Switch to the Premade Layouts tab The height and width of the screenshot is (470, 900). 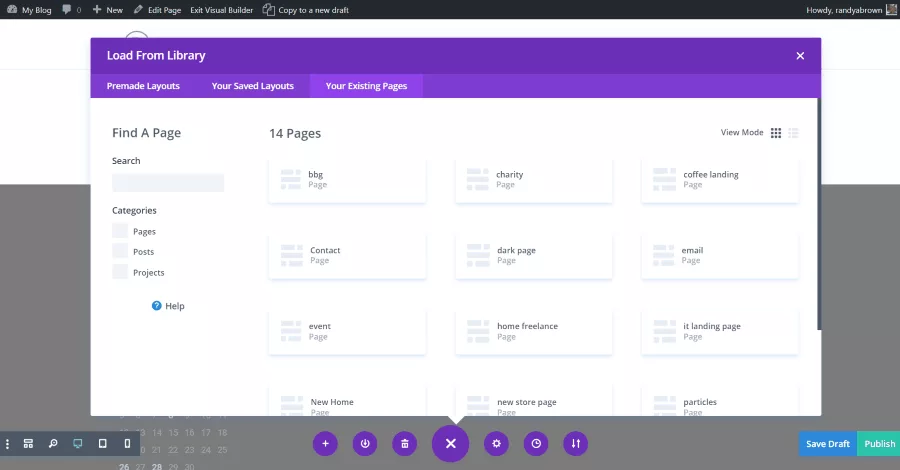click(143, 86)
